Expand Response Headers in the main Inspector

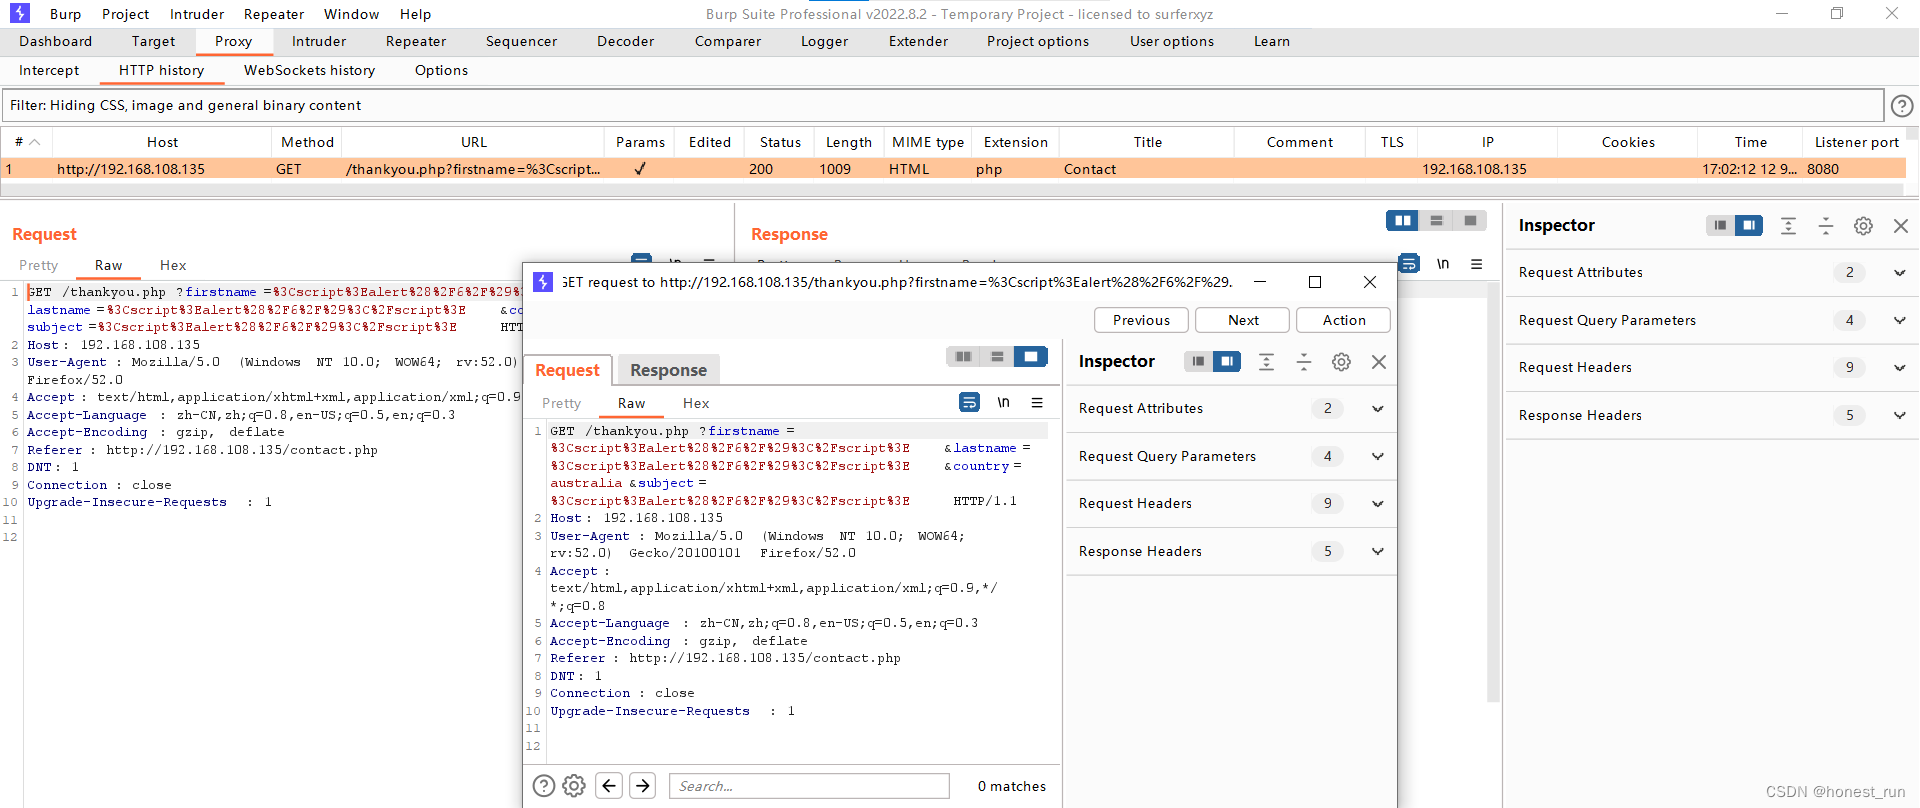click(x=1899, y=415)
